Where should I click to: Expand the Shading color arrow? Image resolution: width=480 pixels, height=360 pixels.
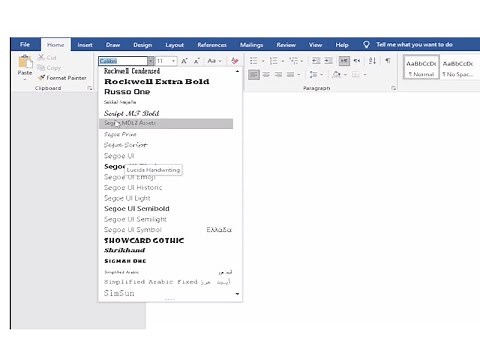(x=345, y=75)
